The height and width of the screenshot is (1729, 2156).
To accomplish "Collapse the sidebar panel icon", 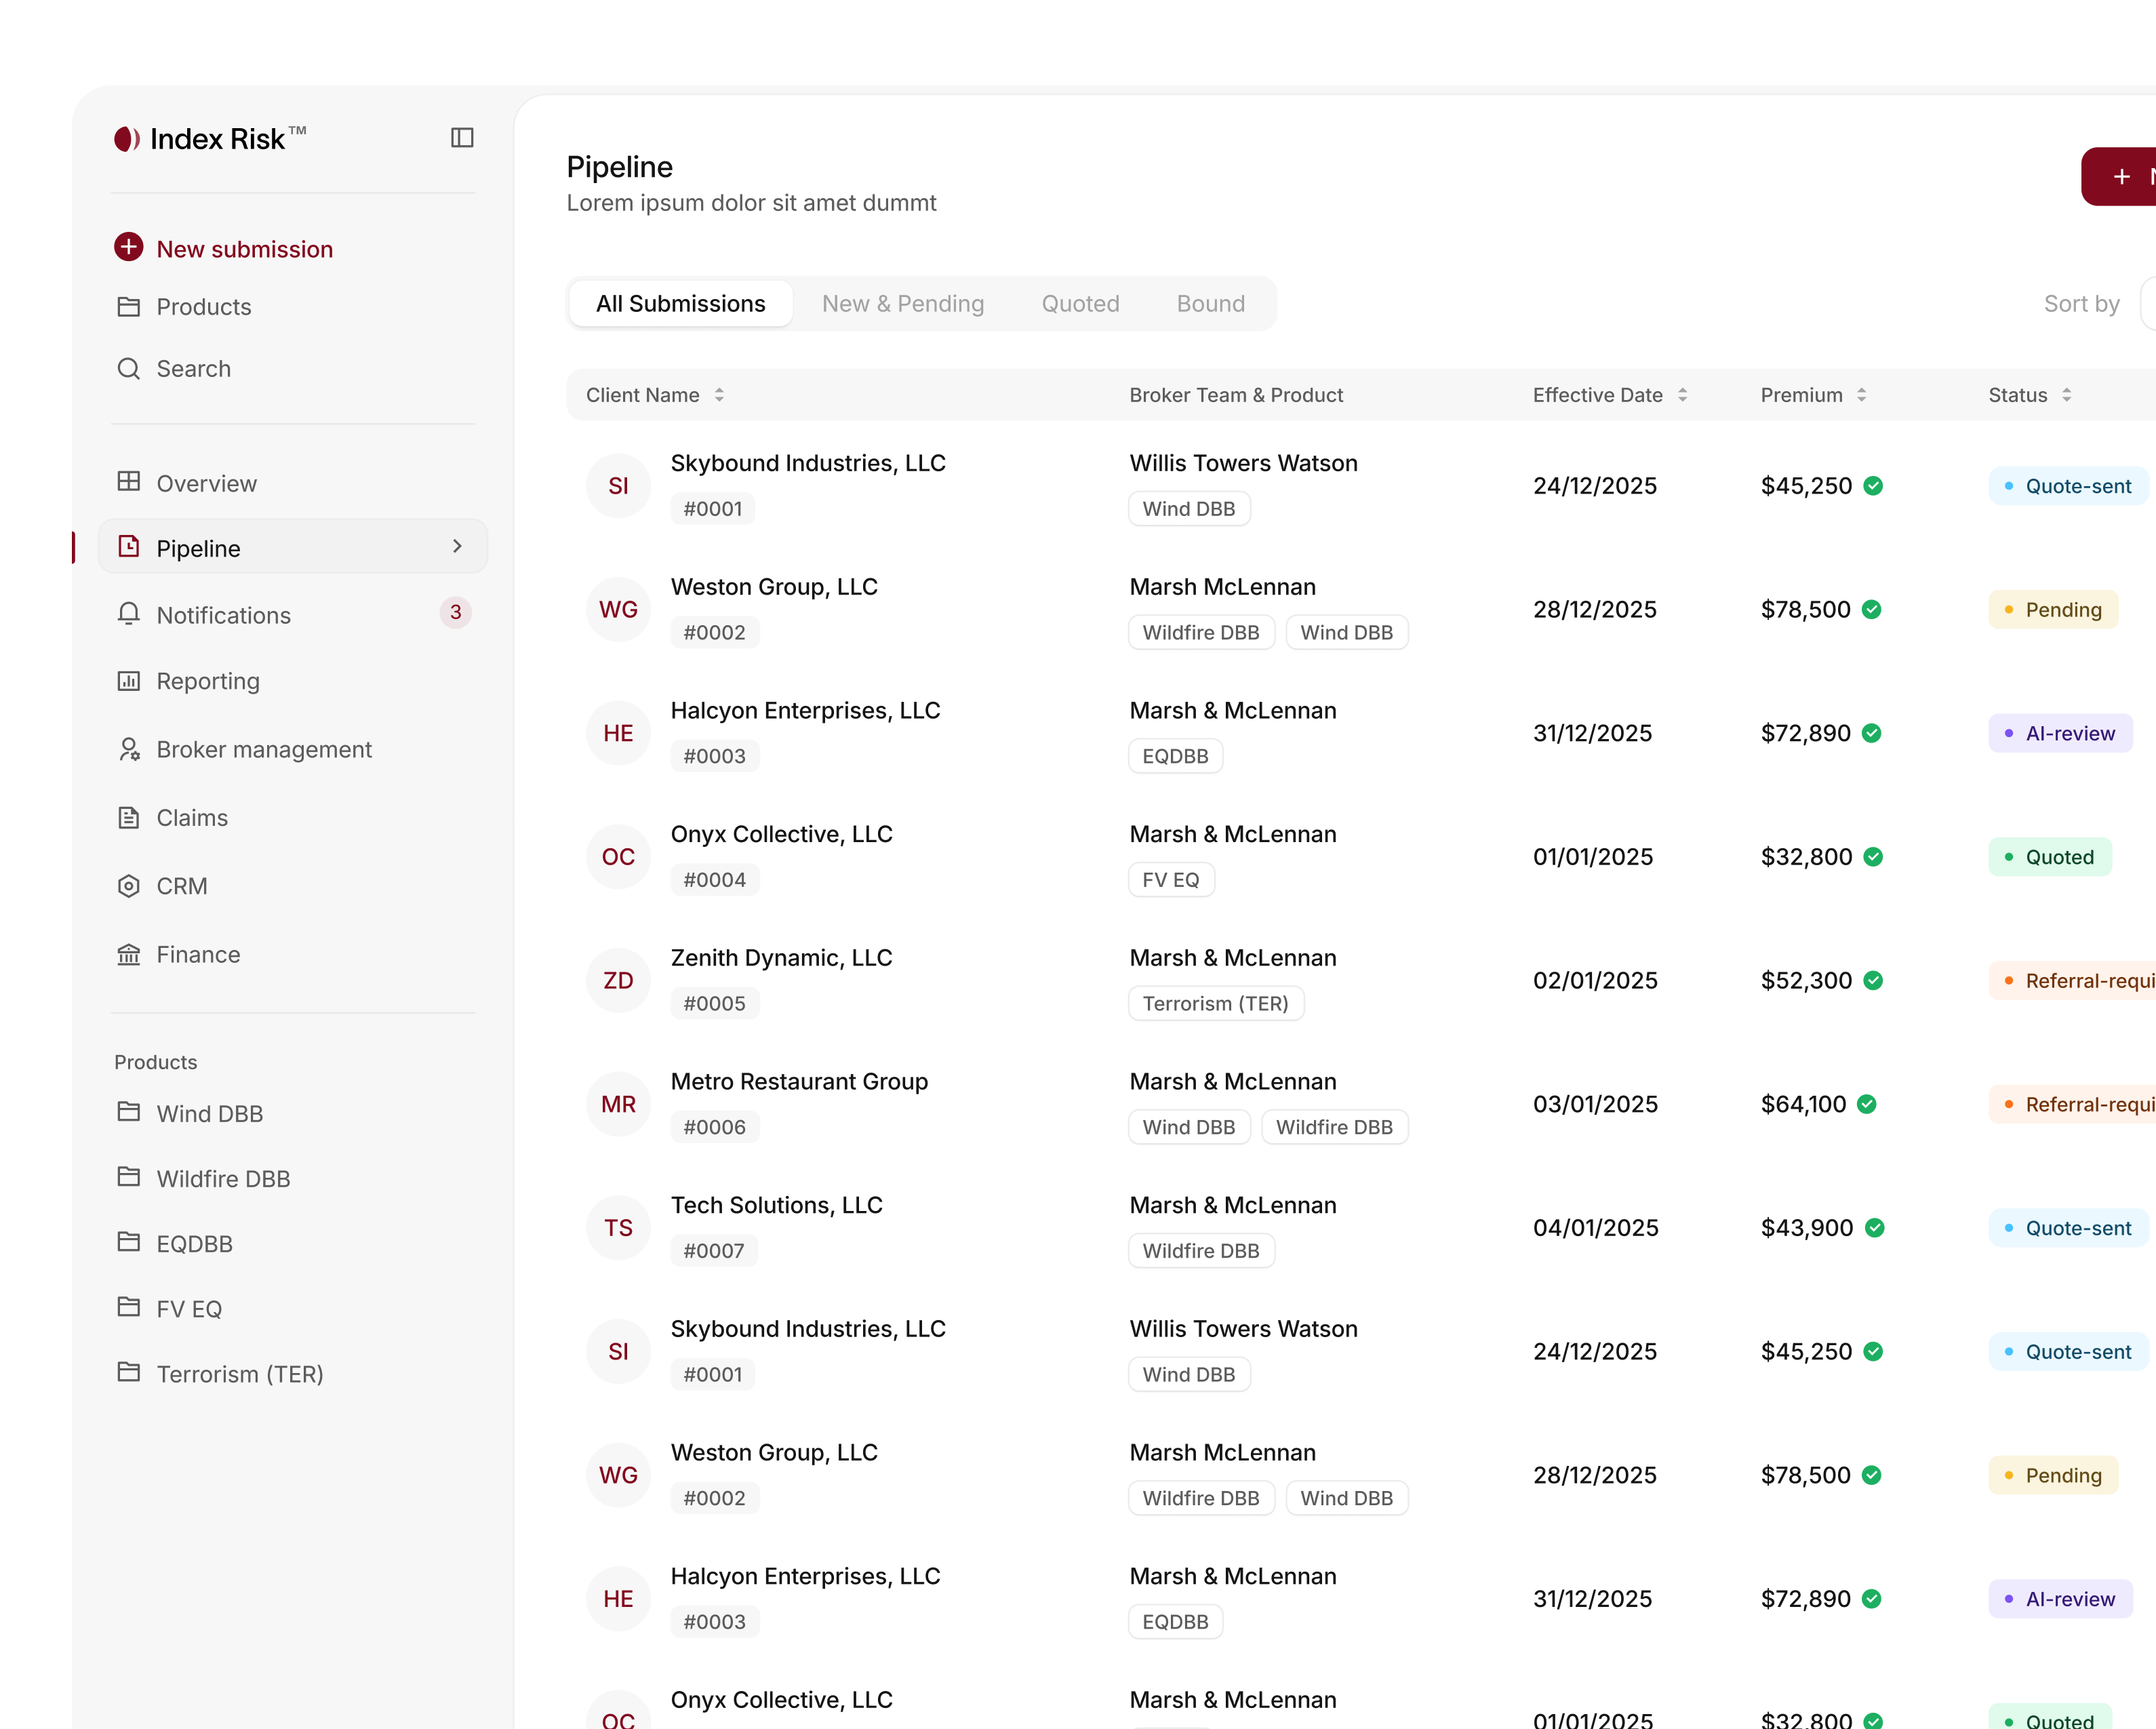I will pyautogui.click(x=462, y=137).
